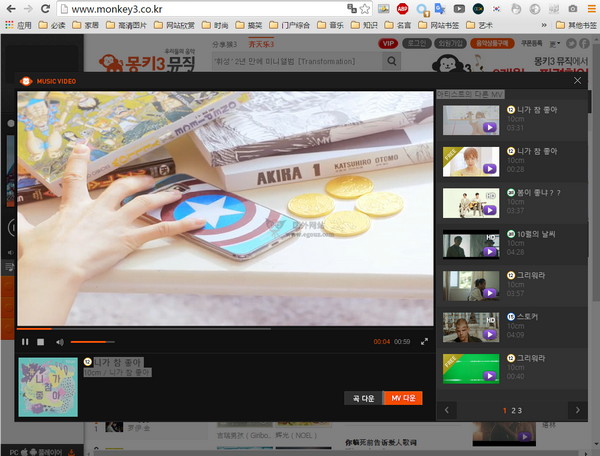Screen dimensions: 600x456
Task: Click the 봄이 좋냐?? title text
Action: [539, 193]
